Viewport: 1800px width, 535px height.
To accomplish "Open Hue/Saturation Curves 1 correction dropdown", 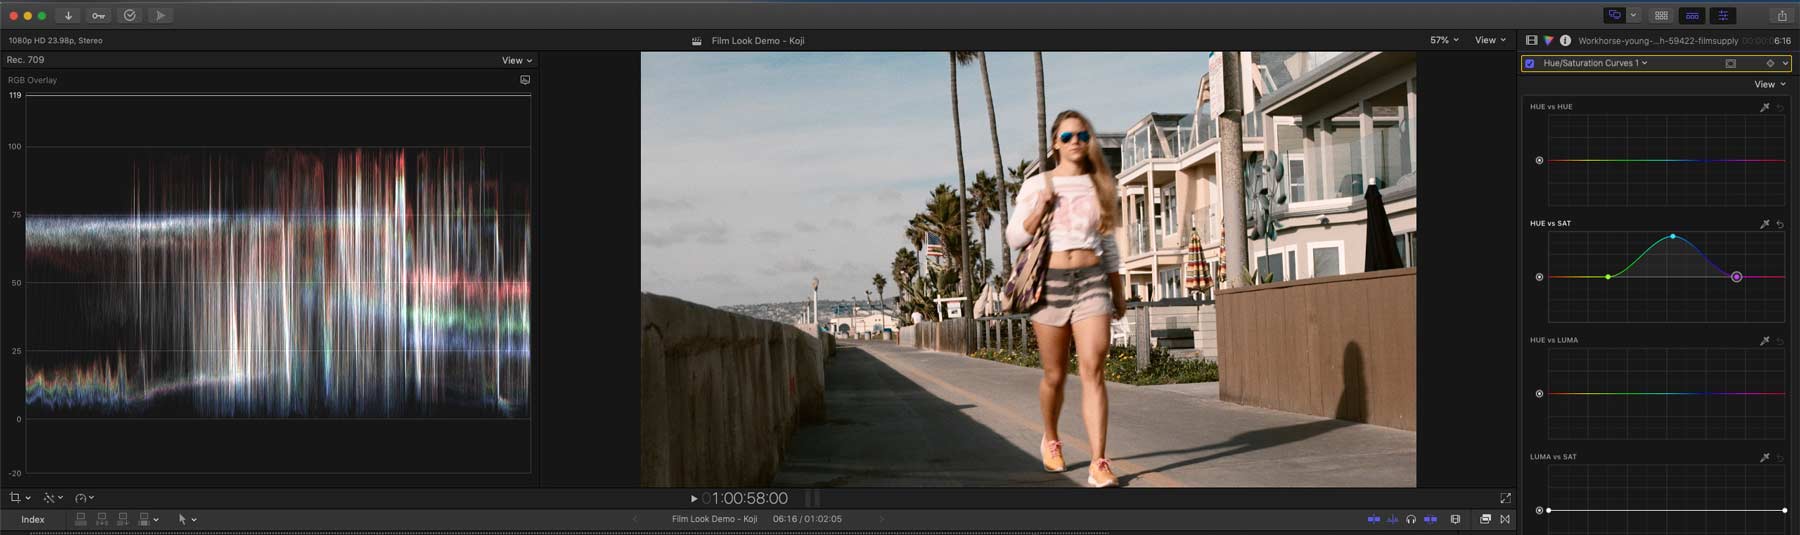I will coord(1595,63).
